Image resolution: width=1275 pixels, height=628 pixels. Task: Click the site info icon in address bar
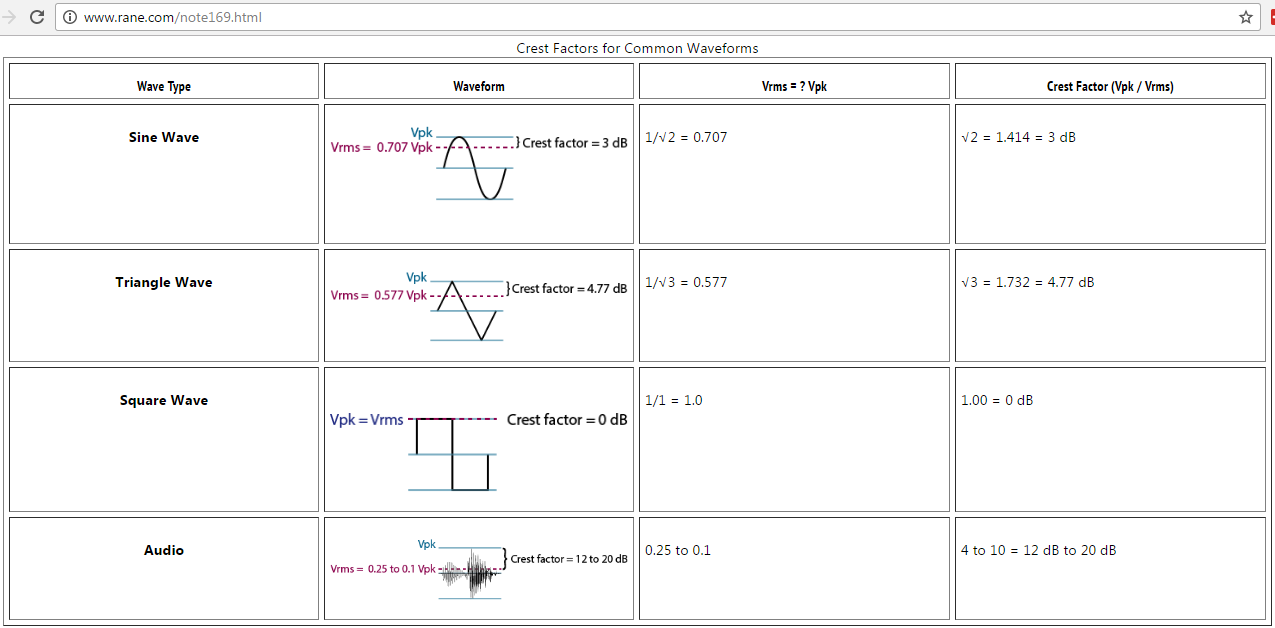(69, 17)
